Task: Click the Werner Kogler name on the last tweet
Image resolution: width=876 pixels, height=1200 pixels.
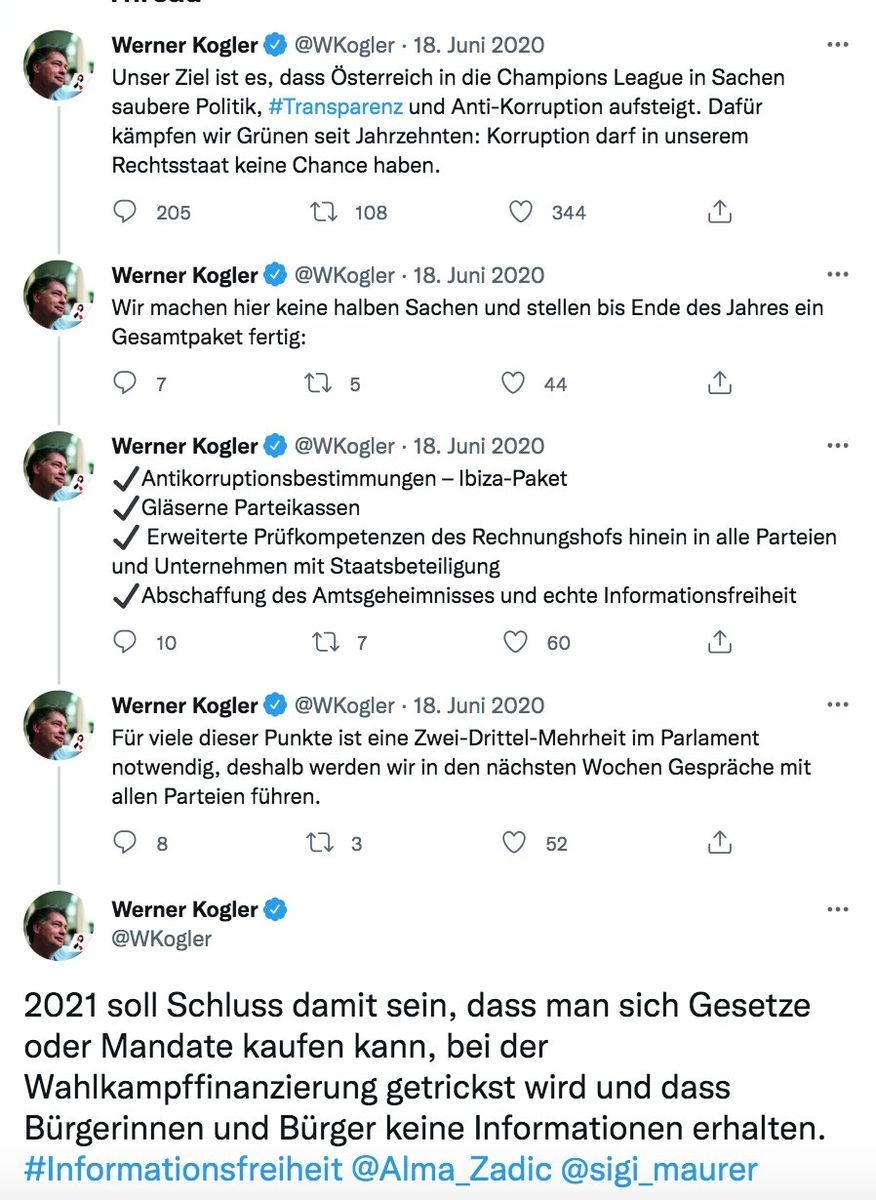Action: 185,909
